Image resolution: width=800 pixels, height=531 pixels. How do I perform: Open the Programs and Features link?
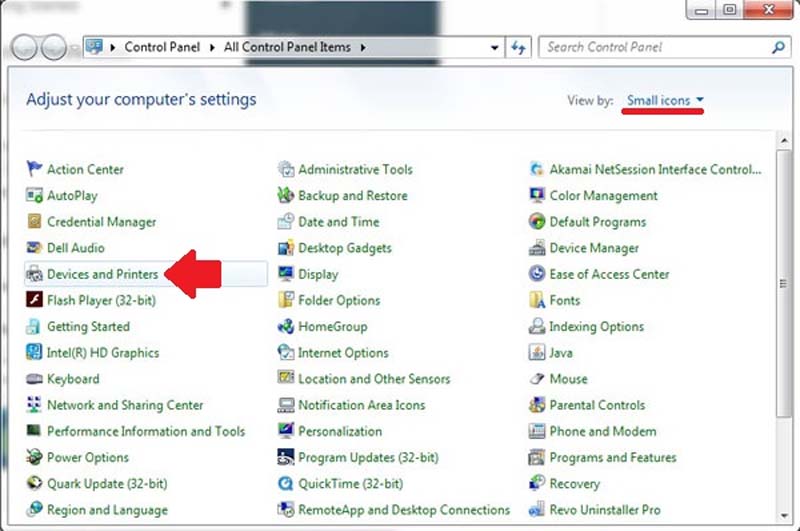(612, 458)
